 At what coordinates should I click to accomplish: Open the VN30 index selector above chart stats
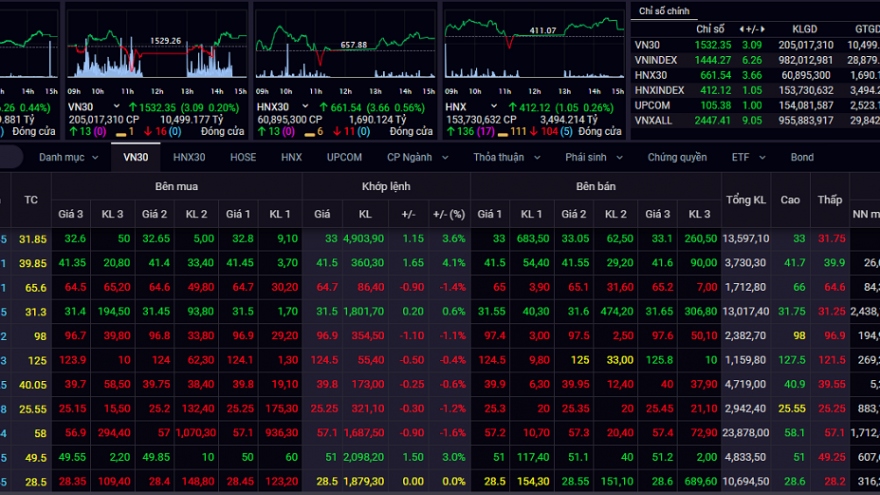(x=91, y=106)
